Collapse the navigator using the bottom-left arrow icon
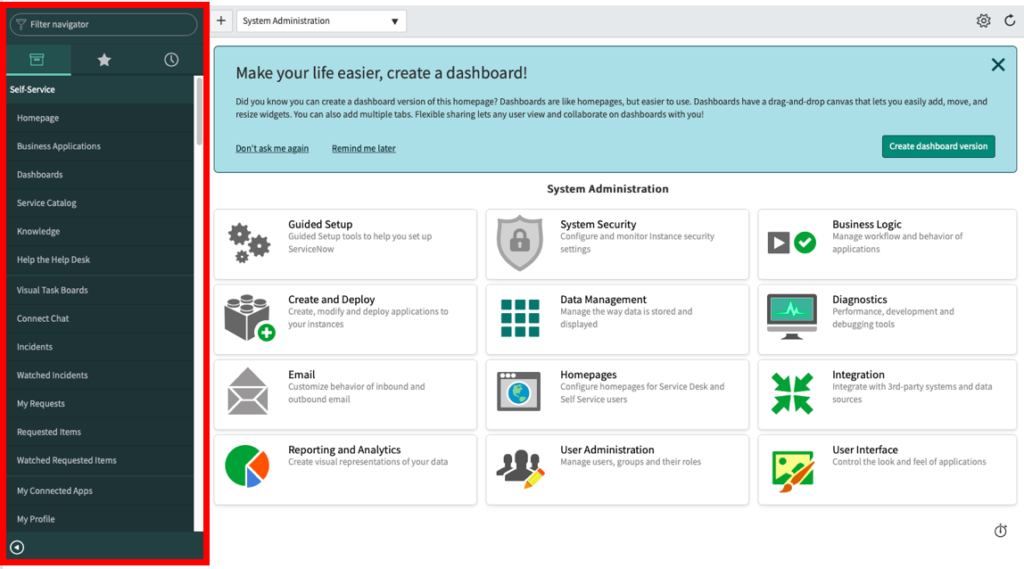1024x569 pixels. [17, 547]
